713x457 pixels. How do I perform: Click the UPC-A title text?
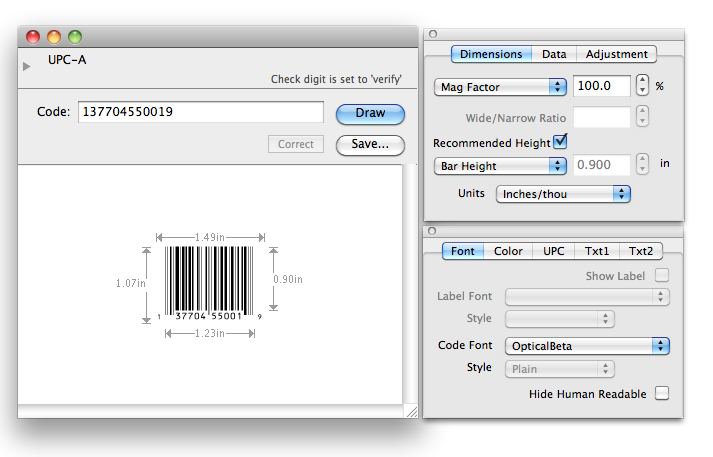click(67, 60)
